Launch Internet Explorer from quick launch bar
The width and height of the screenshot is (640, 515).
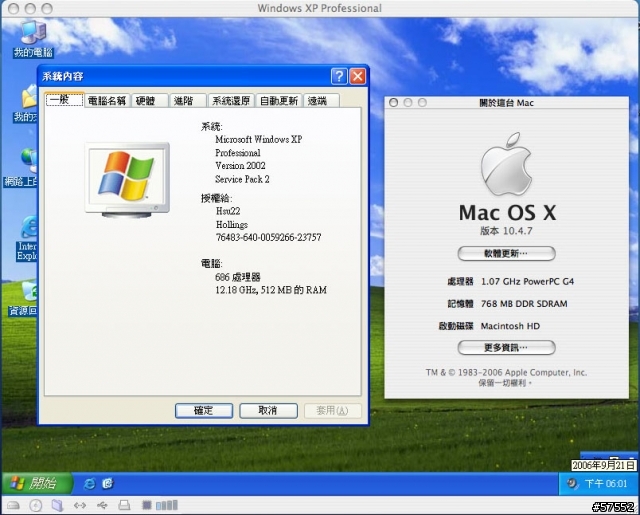tap(89, 484)
